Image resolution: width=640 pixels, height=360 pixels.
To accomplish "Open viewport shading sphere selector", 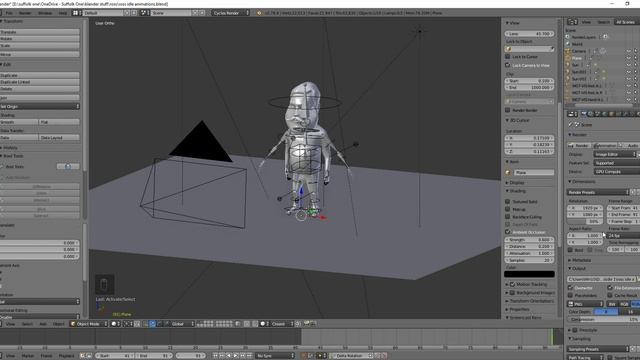I will pyautogui.click(x=116, y=324).
